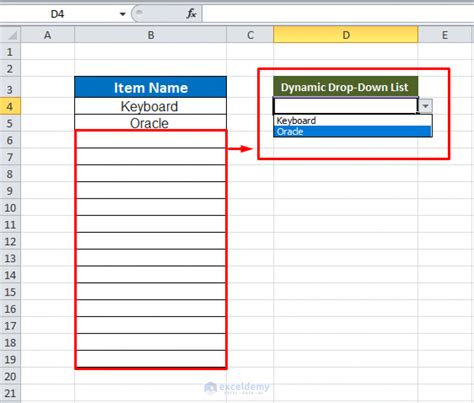Image resolution: width=474 pixels, height=403 pixels.
Task: Choose Oracle from the drop-down list
Action: click(353, 131)
